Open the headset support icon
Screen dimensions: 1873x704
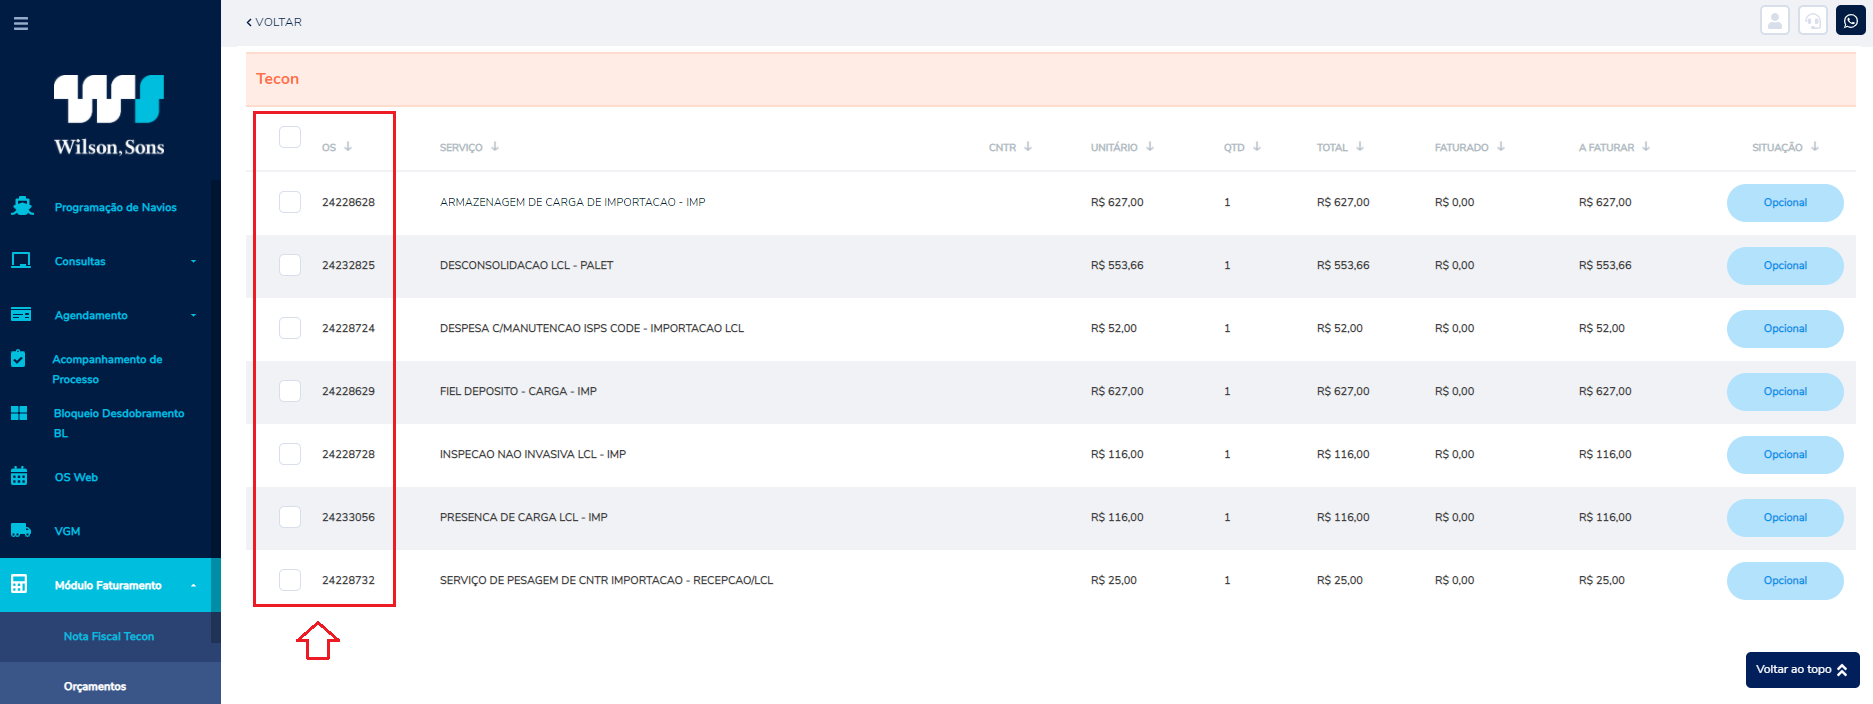click(1813, 21)
